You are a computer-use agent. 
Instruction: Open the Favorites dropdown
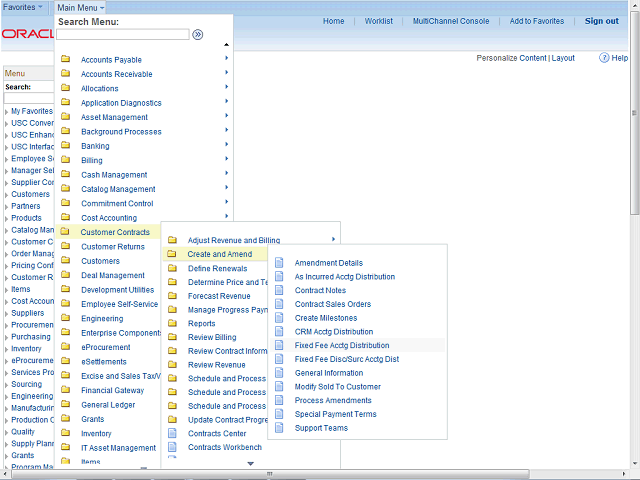(x=24, y=7)
